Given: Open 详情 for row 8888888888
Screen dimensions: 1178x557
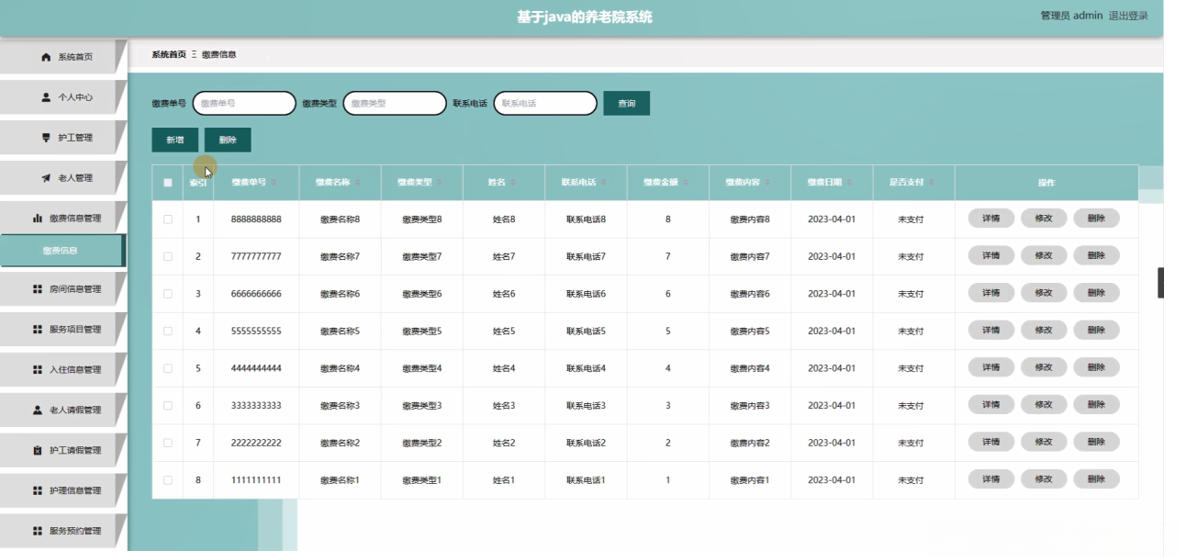Looking at the screenshot, I should [x=991, y=218].
